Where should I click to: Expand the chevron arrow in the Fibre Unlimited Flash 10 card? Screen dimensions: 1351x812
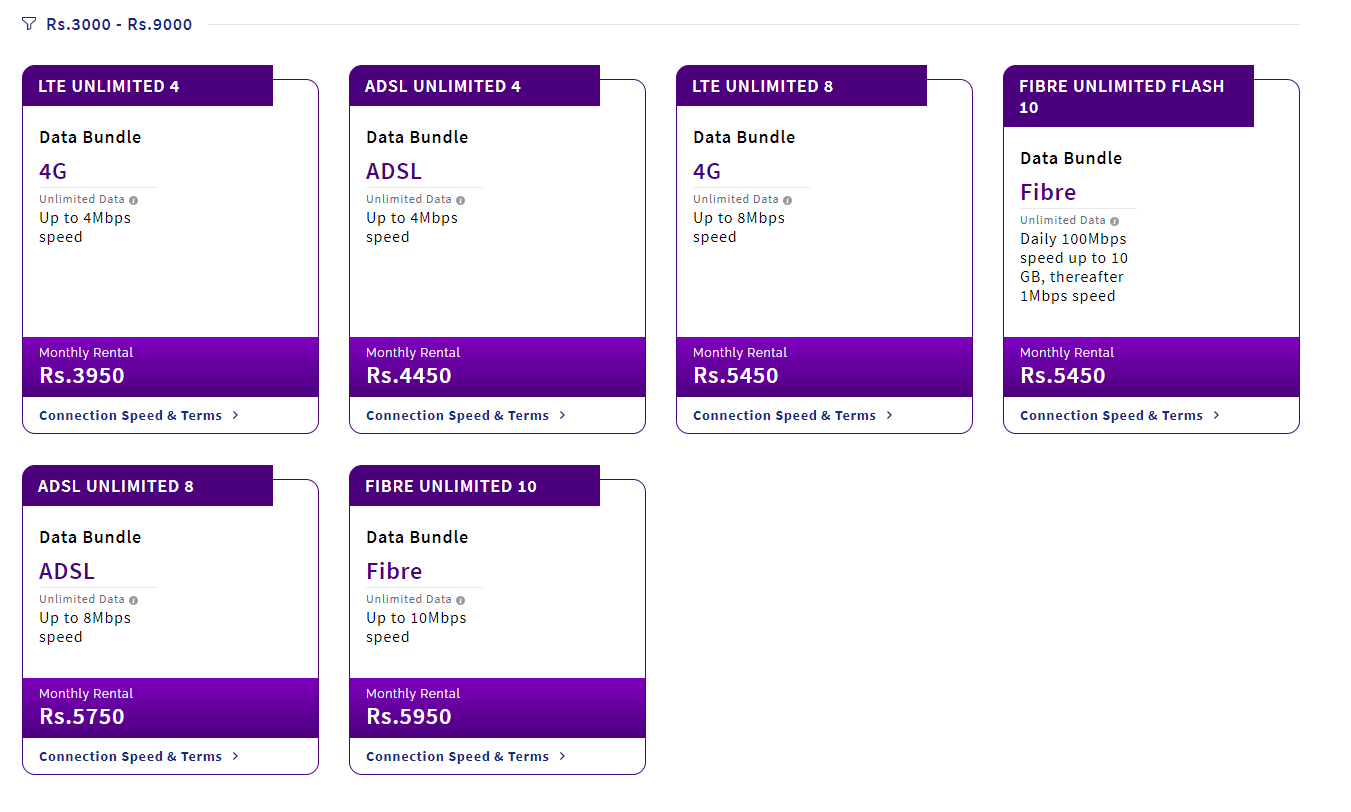tap(1216, 415)
